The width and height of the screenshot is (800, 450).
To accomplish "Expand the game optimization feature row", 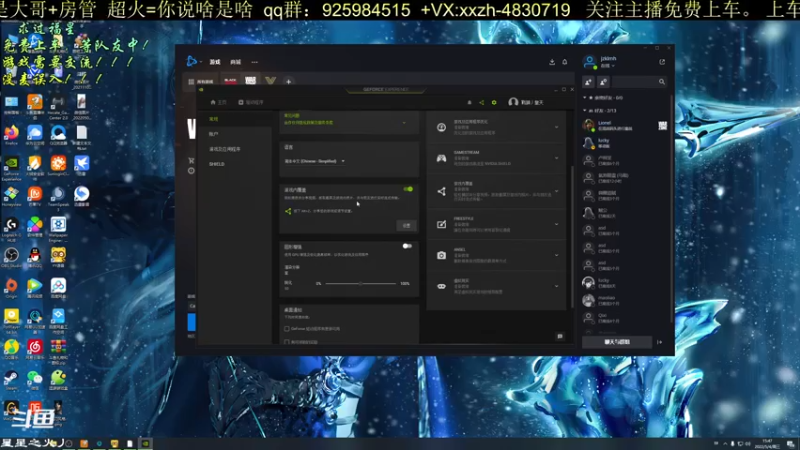I will click(x=557, y=127).
